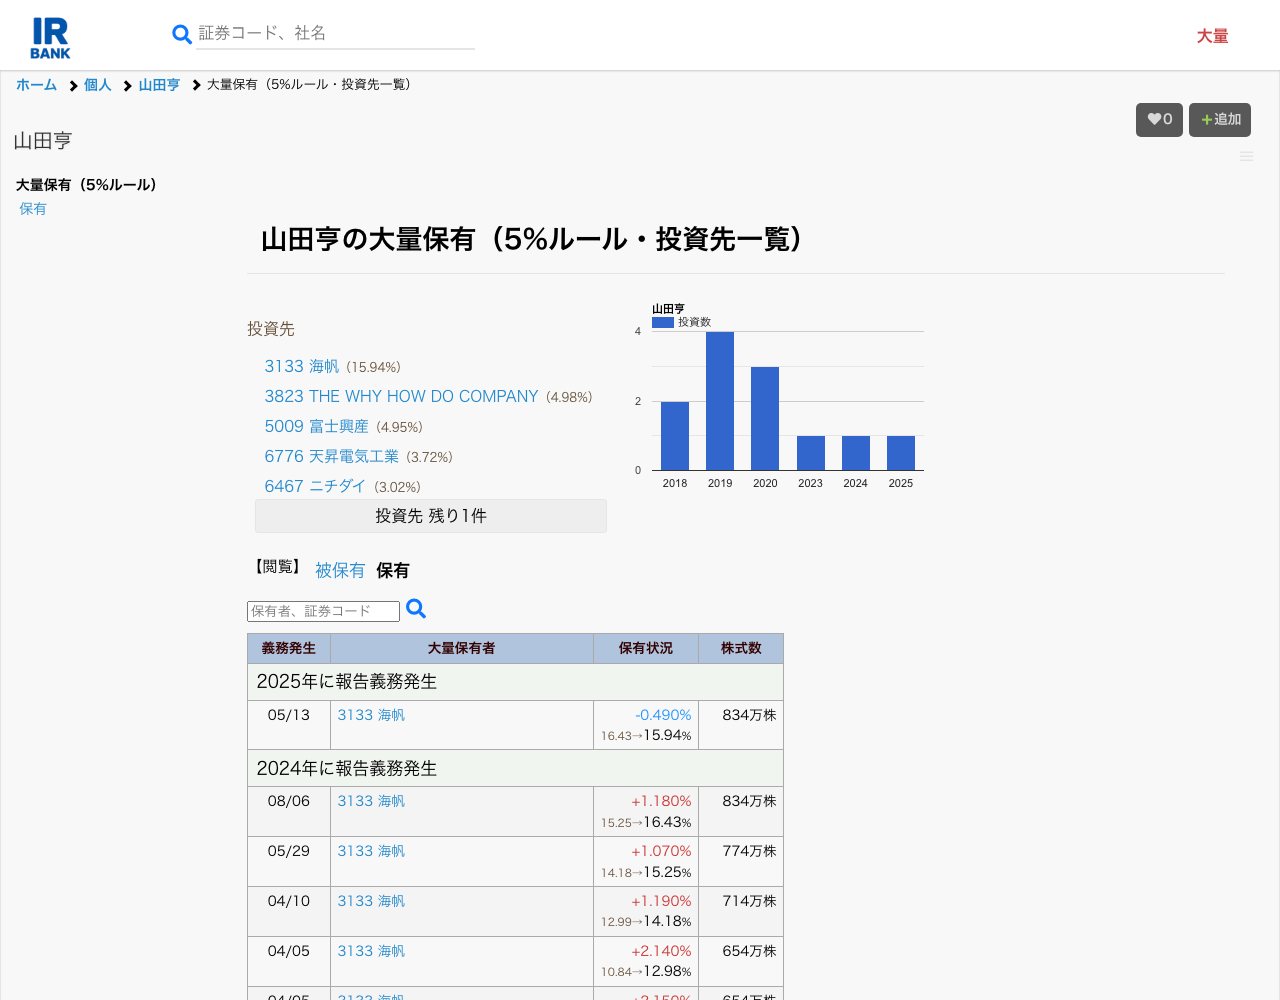Screen dimensions: 1280x1000
Task: Click the 2020 bar in the chart
Action: pos(765,418)
